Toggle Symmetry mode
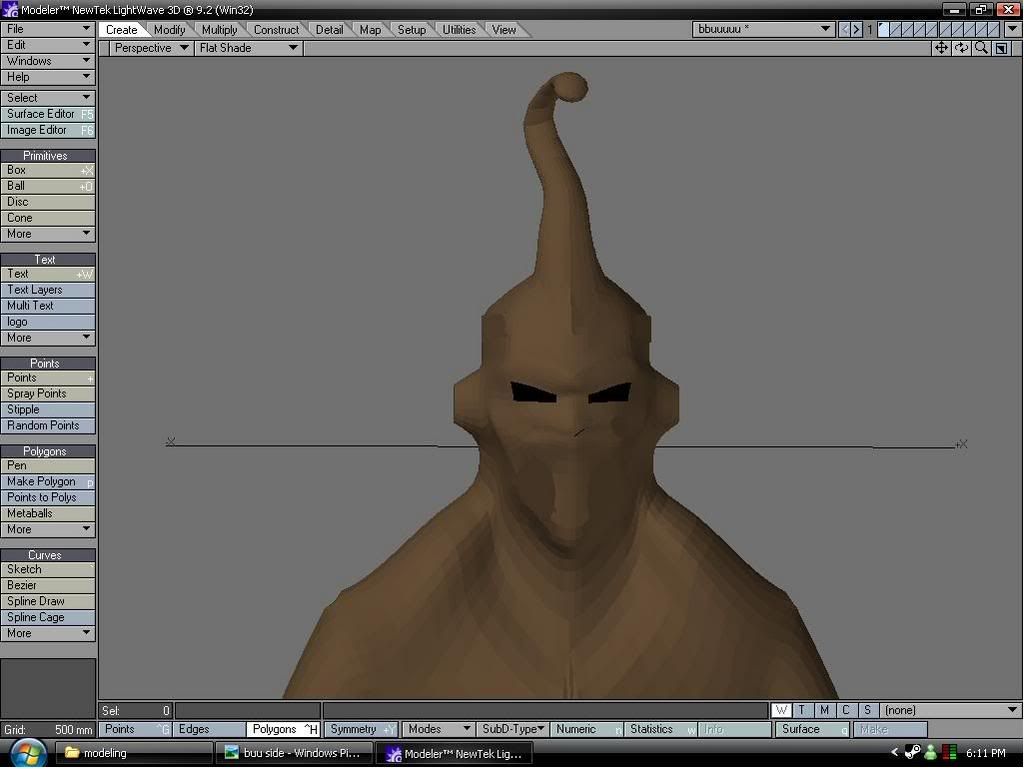Screen dimensions: 1024x769 point(361,729)
